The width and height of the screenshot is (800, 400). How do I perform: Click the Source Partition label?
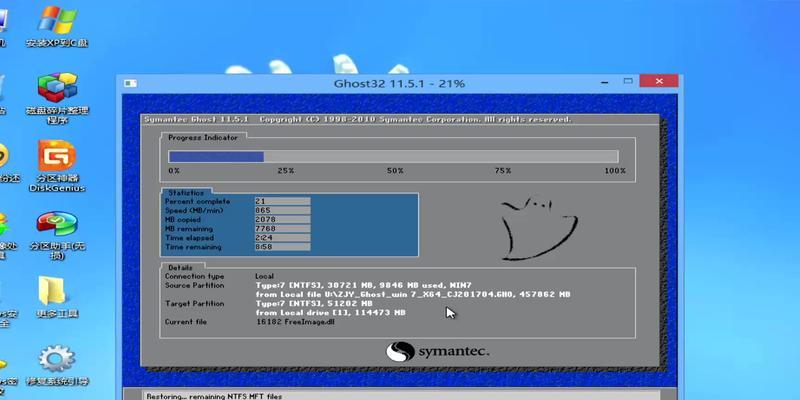[194, 286]
